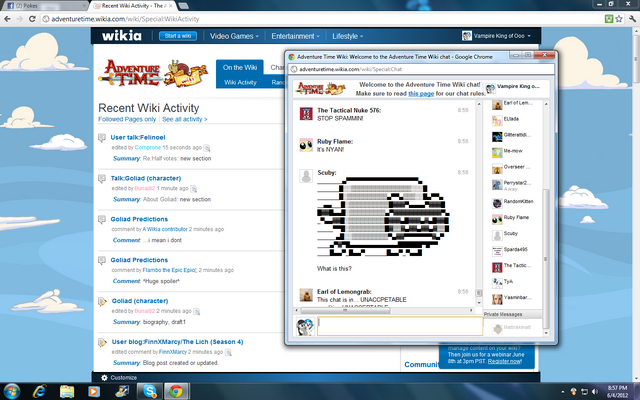Screen dimensions: 640x400
Task: Open diff icon next to User talk:Felinoel edit
Action: 207,148
